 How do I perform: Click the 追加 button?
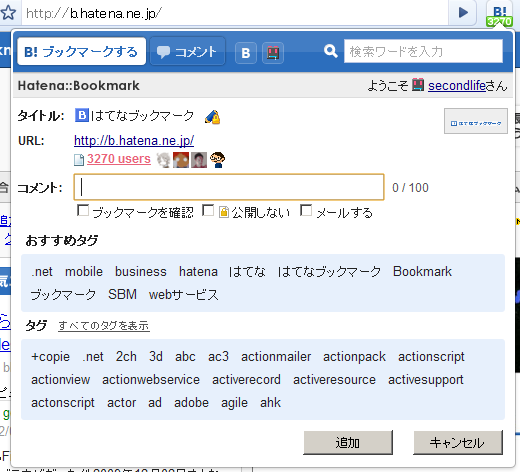(348, 442)
